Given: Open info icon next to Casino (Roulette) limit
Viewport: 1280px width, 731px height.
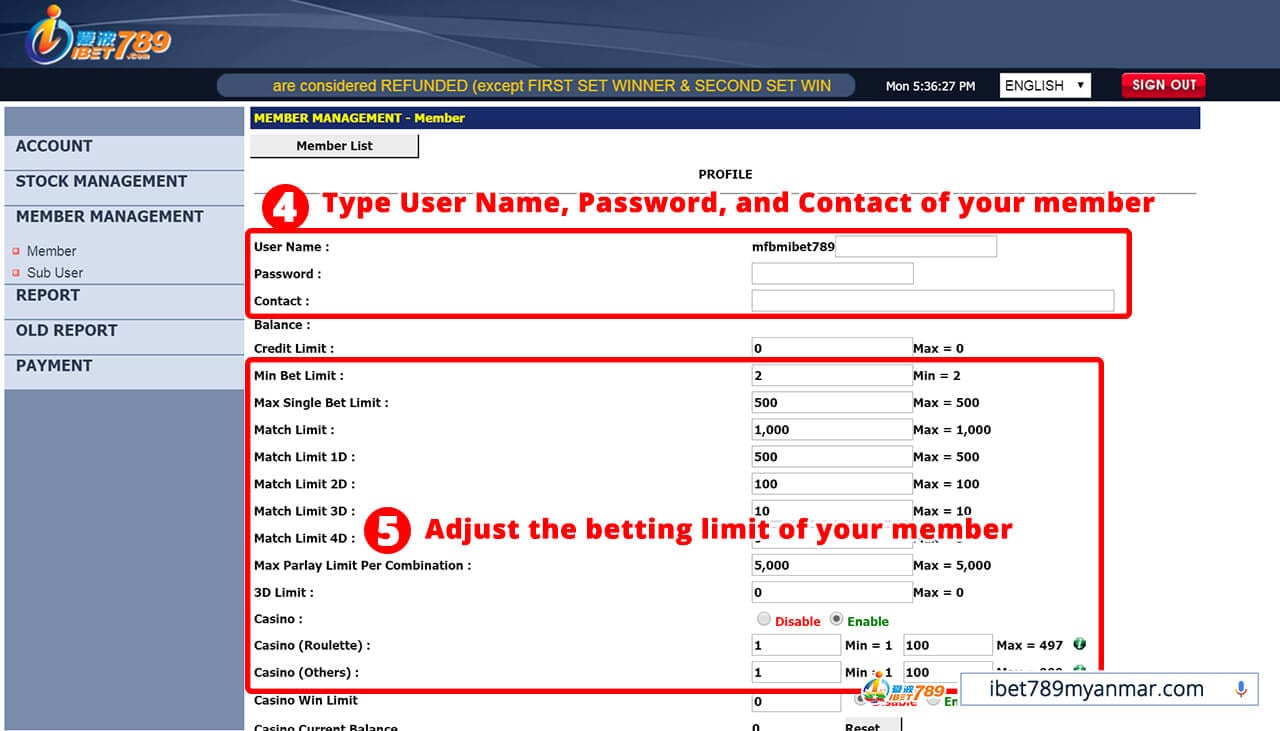Looking at the screenshot, I should pyautogui.click(x=1079, y=644).
